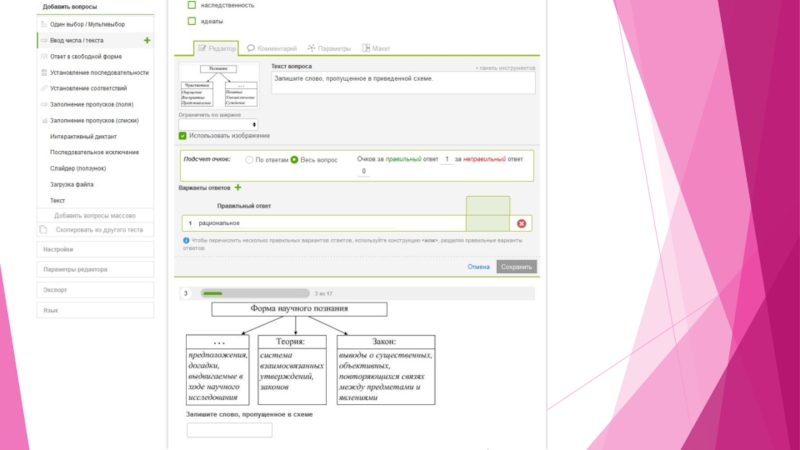Choose Ответ в свободной форме question type
This screenshot has height=450, width=800.
click(86, 57)
